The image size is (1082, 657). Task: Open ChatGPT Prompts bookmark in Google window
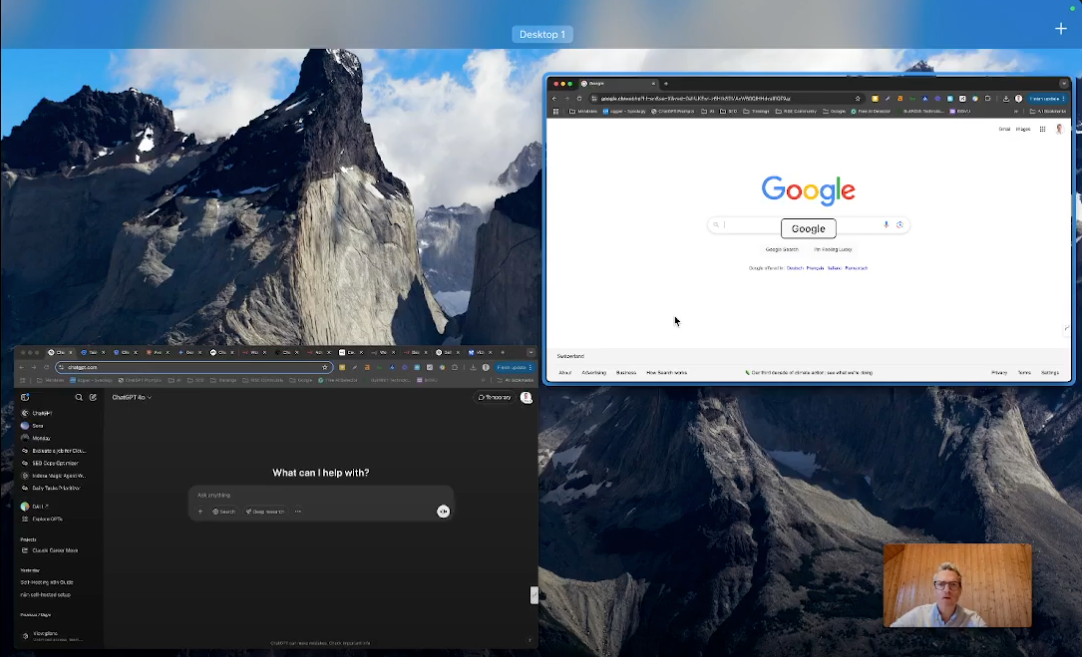pyautogui.click(x=673, y=111)
